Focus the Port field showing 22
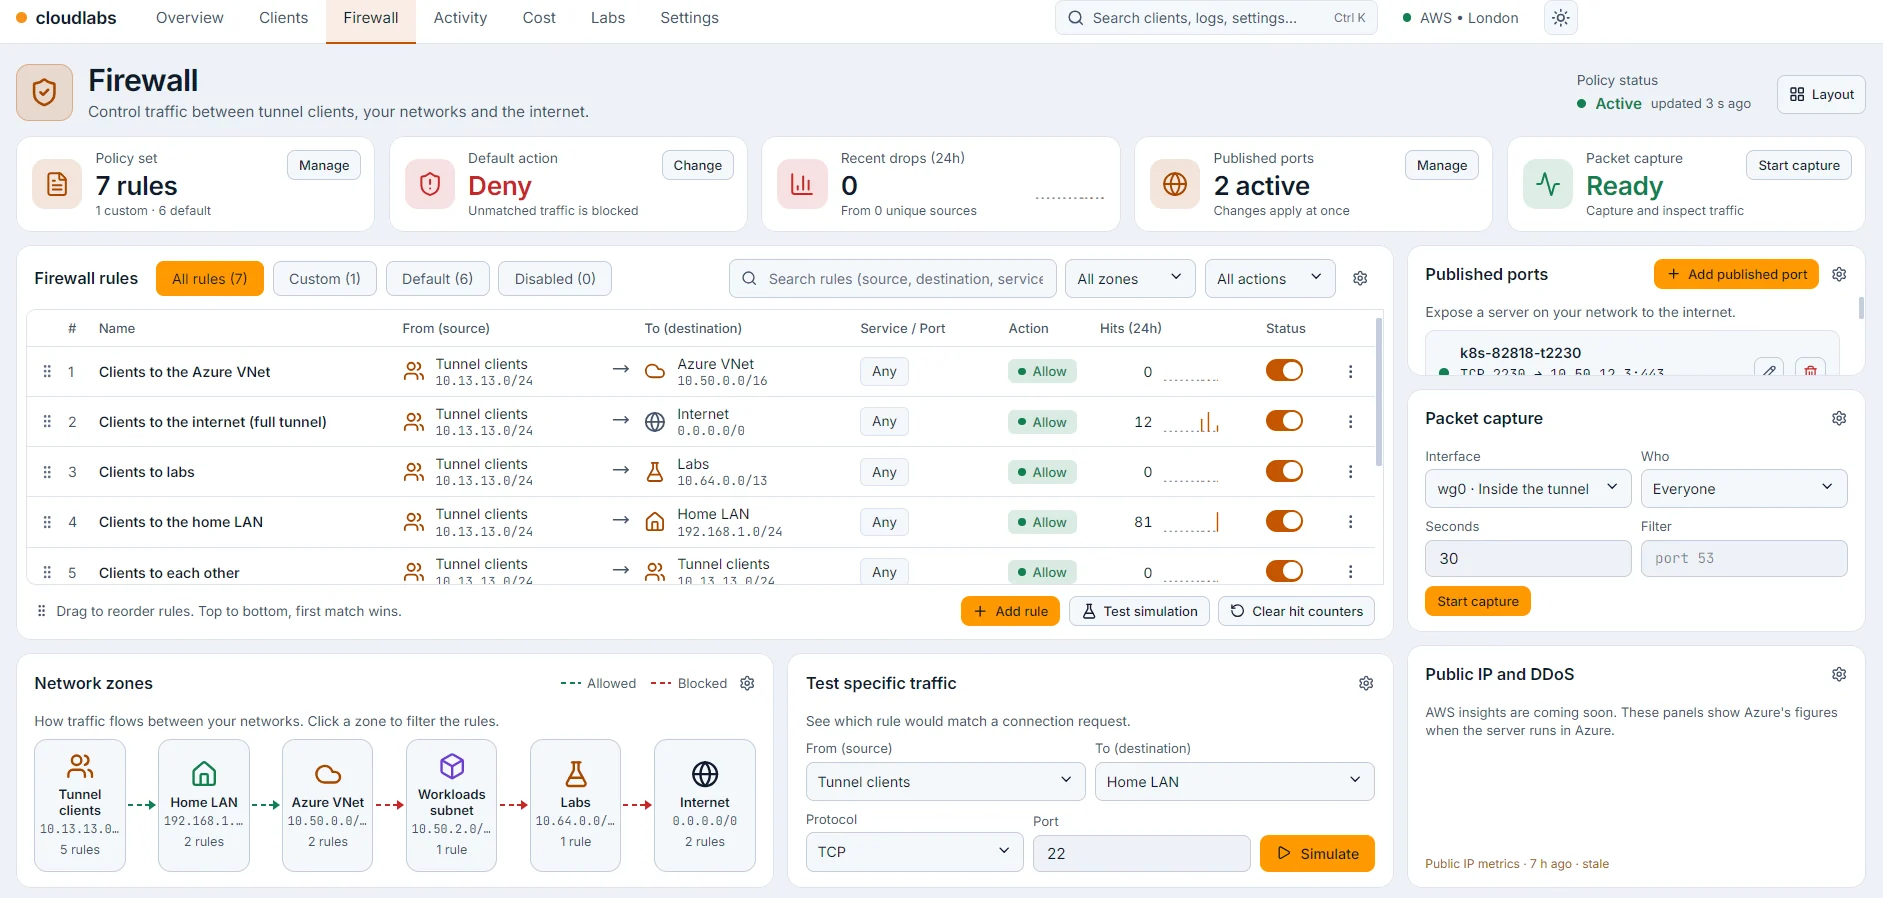 1142,853
